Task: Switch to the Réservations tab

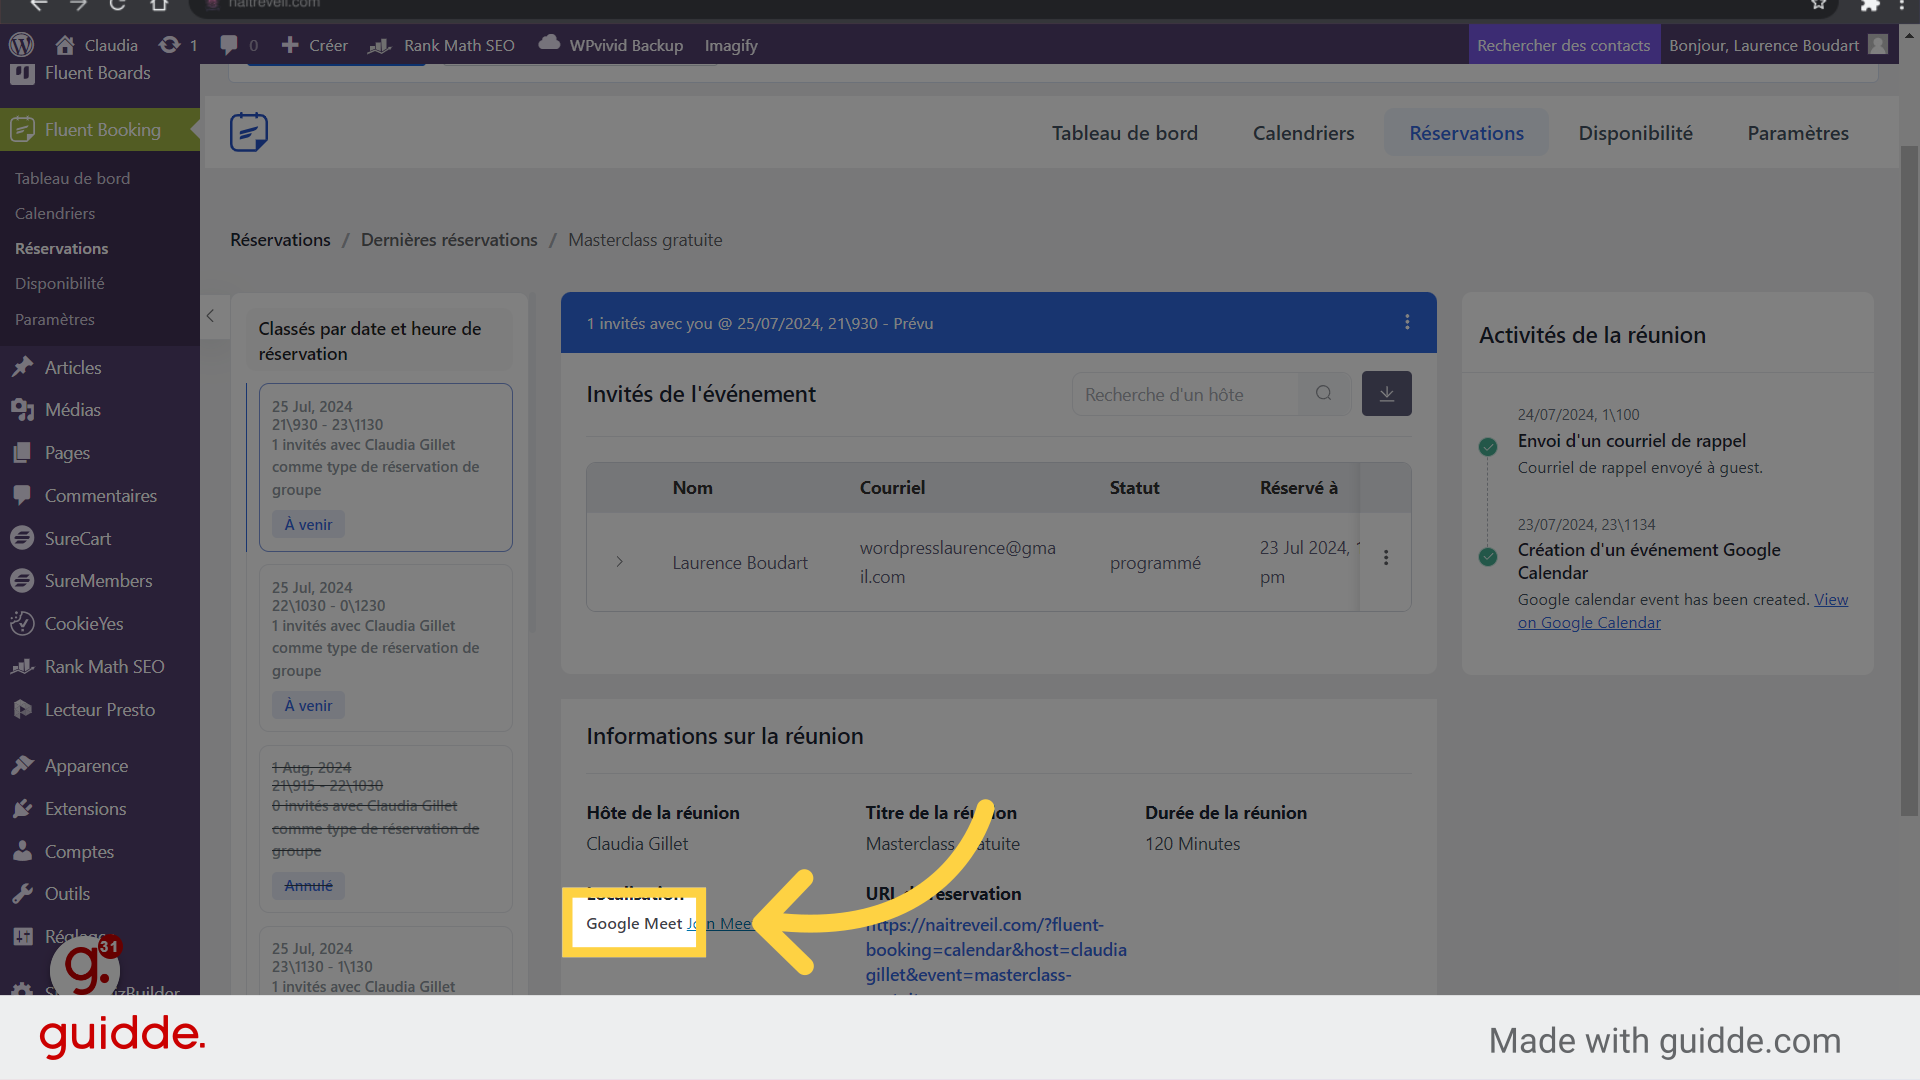Action: click(x=1466, y=133)
